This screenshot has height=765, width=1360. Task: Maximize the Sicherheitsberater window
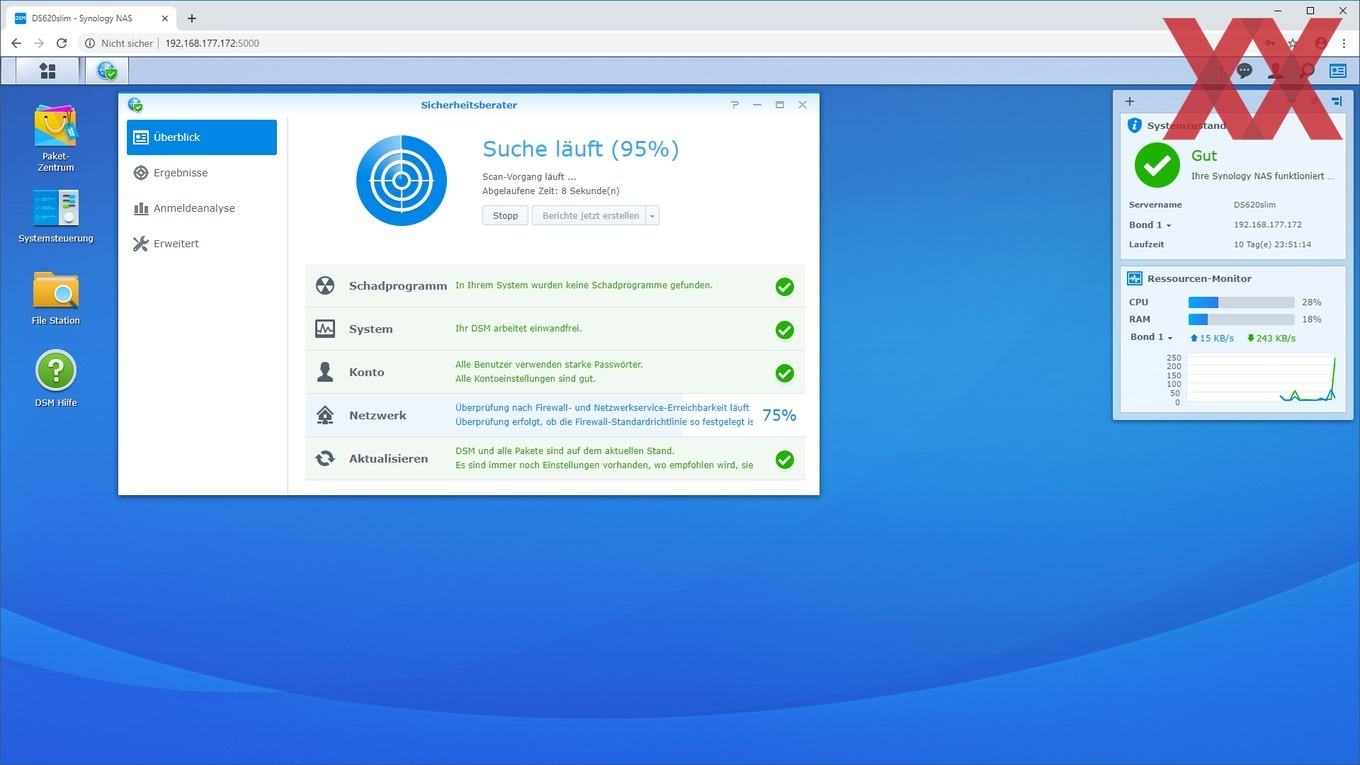point(779,105)
